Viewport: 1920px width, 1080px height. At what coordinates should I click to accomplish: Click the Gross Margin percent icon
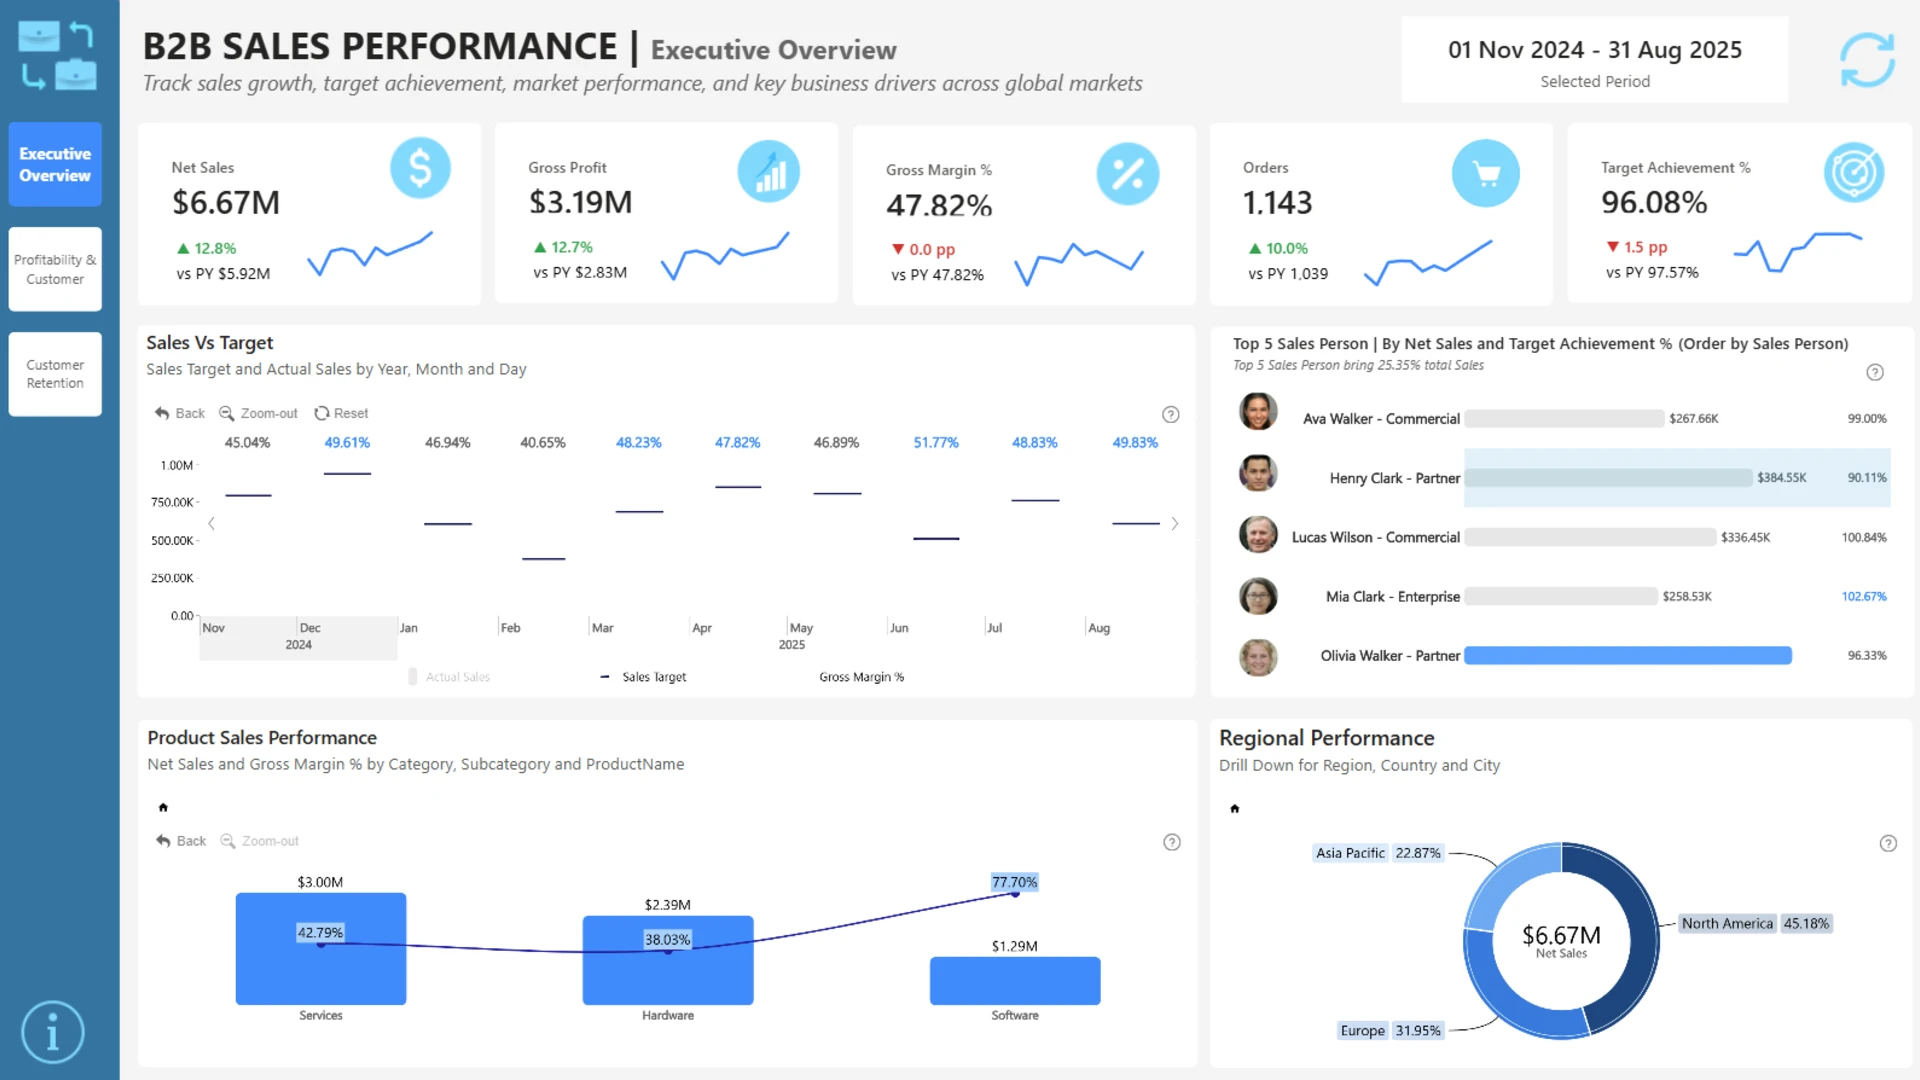[1128, 174]
